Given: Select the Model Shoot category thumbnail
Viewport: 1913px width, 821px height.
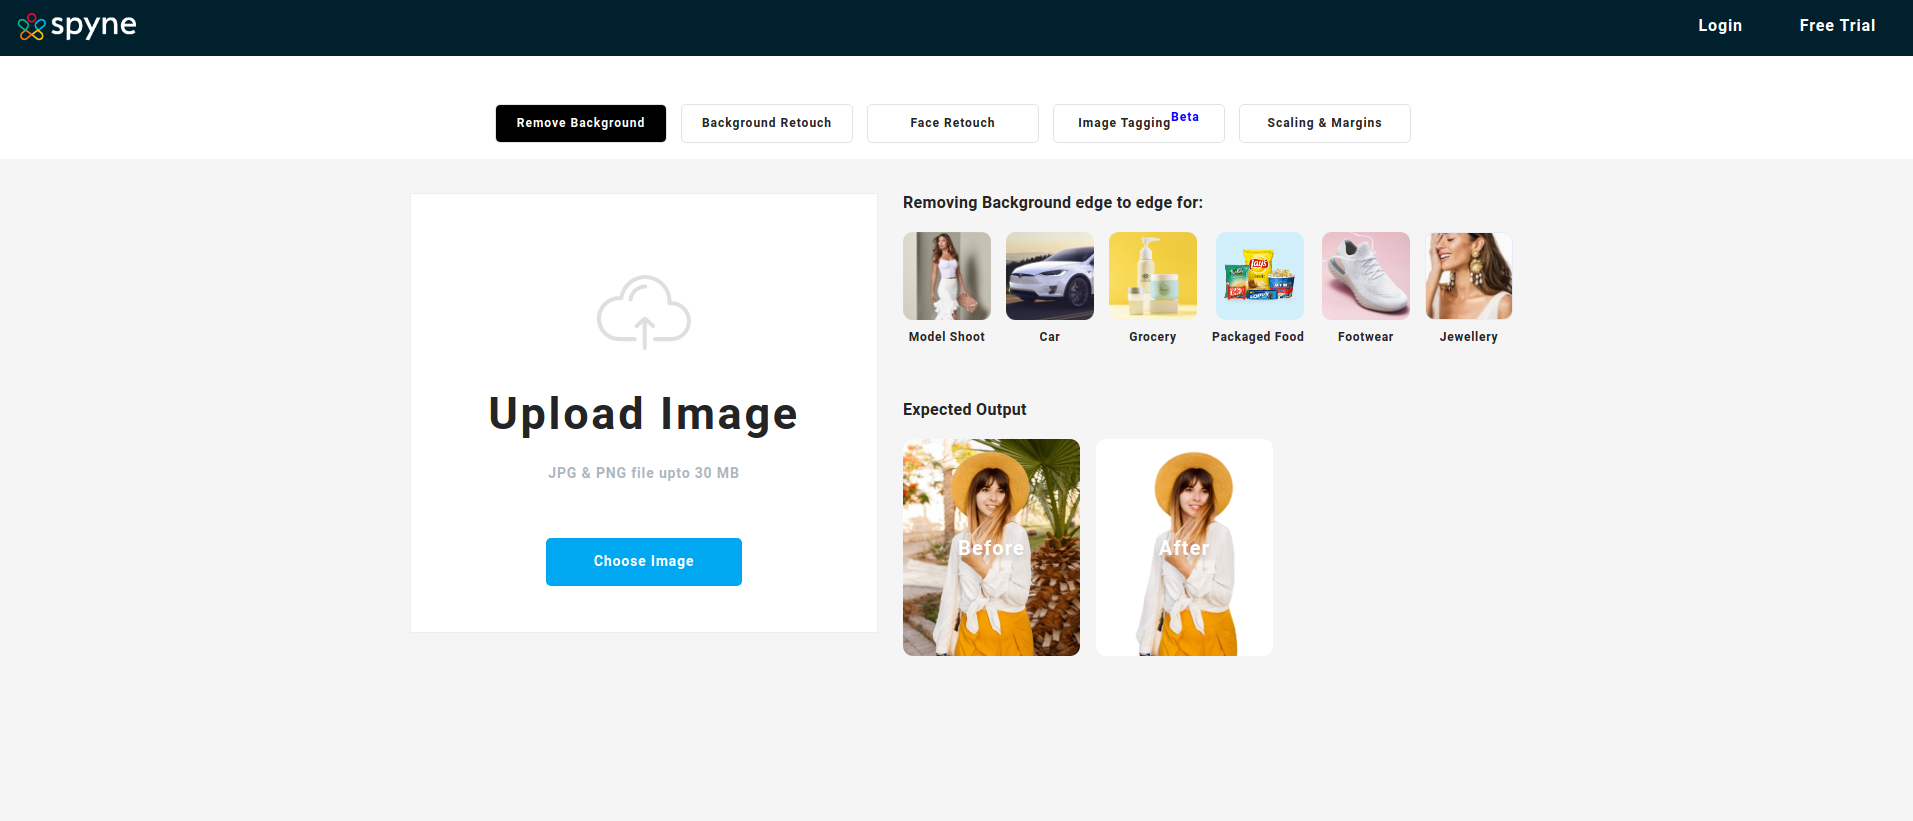Looking at the screenshot, I should 946,276.
